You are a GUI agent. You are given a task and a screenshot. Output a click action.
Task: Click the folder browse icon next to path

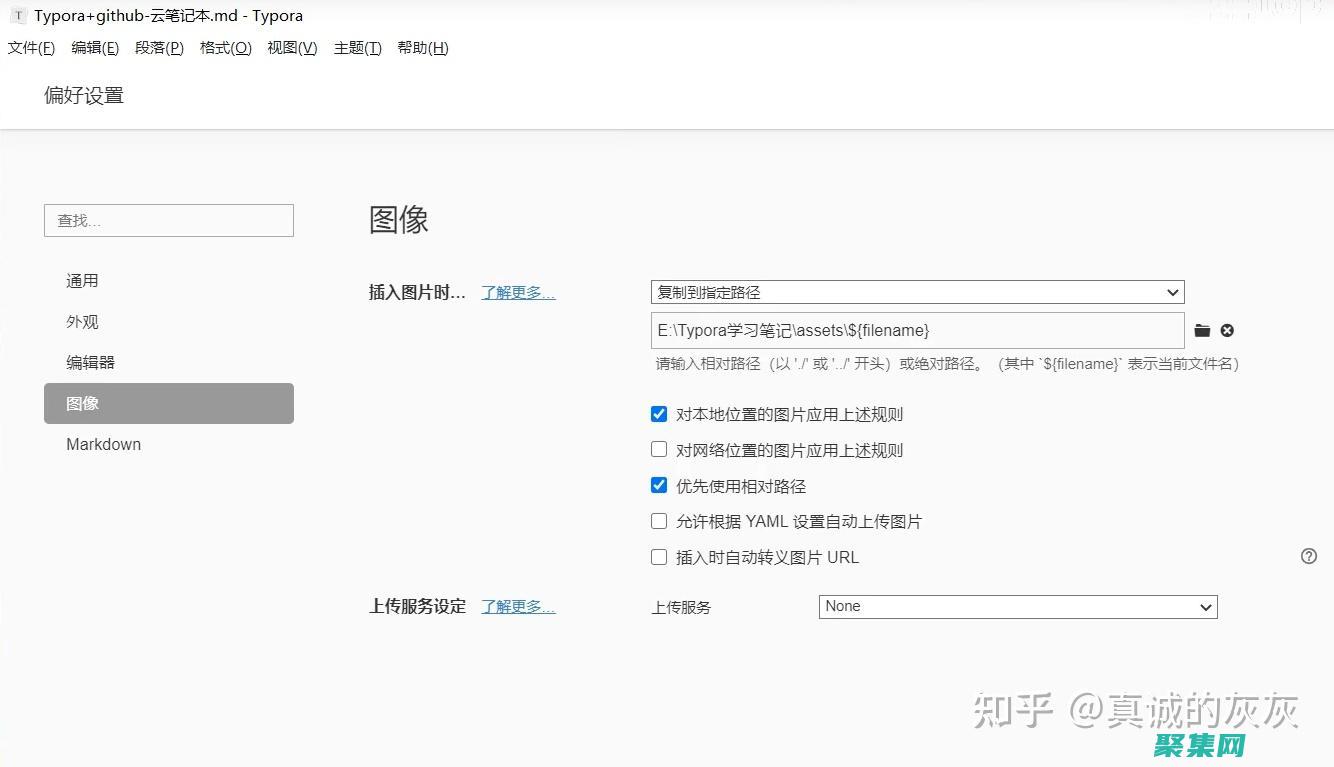point(1202,331)
